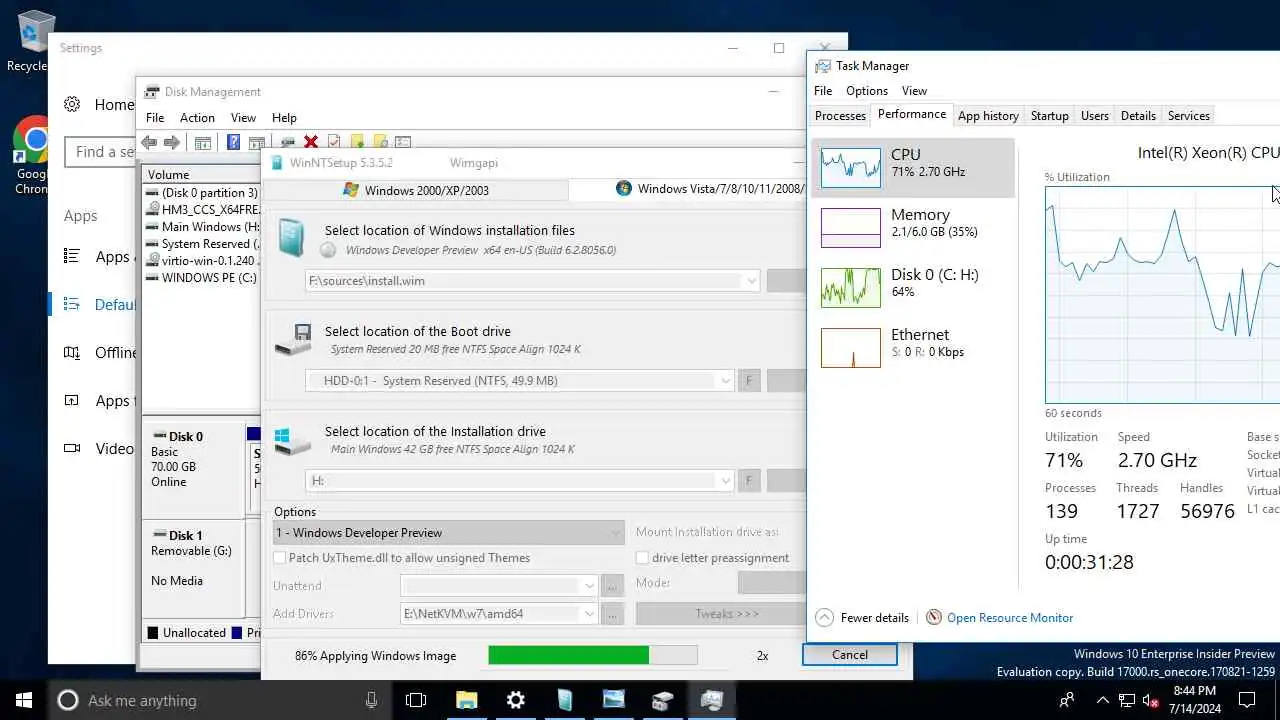Open the boot drive HDD-0:1 dropdown
The height and width of the screenshot is (720, 1280).
[726, 381]
